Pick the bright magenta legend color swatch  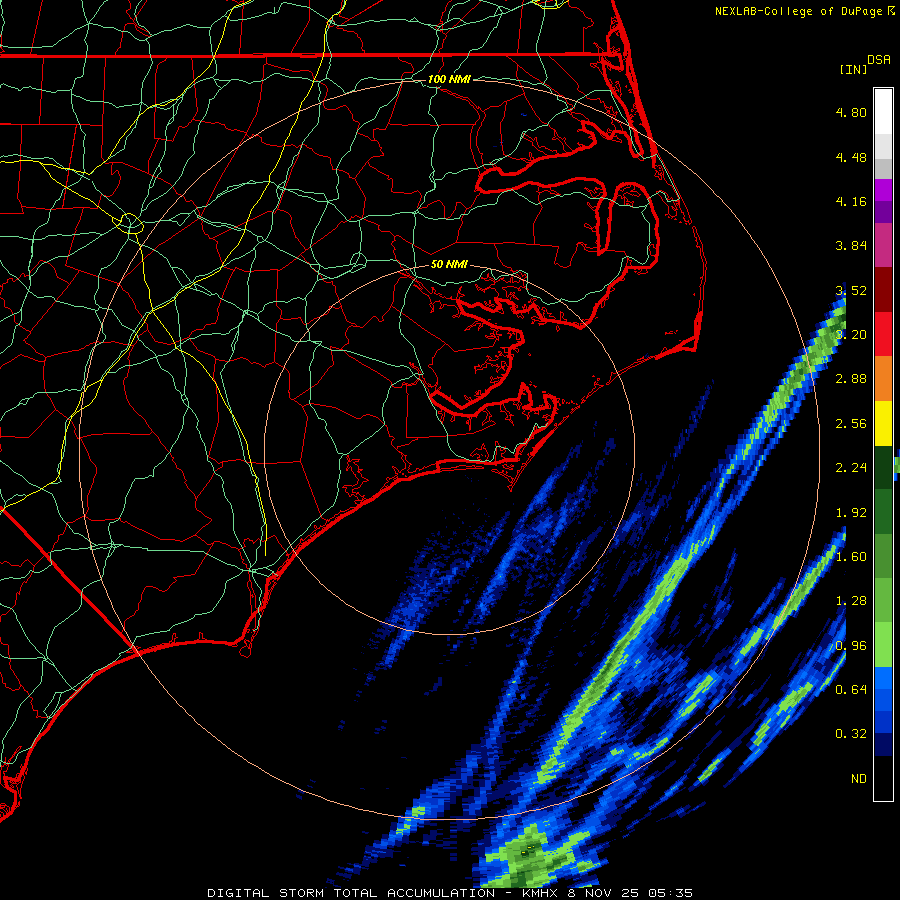(883, 190)
